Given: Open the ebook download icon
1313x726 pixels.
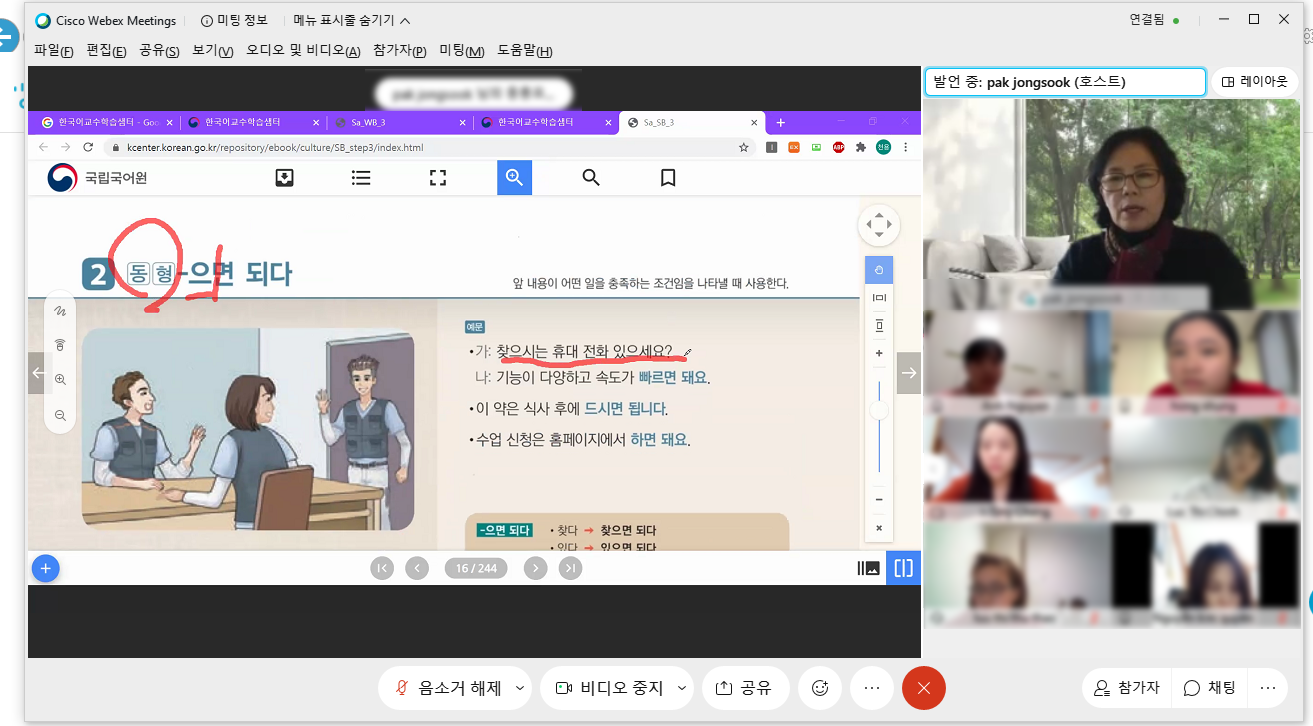Looking at the screenshot, I should click(x=284, y=178).
